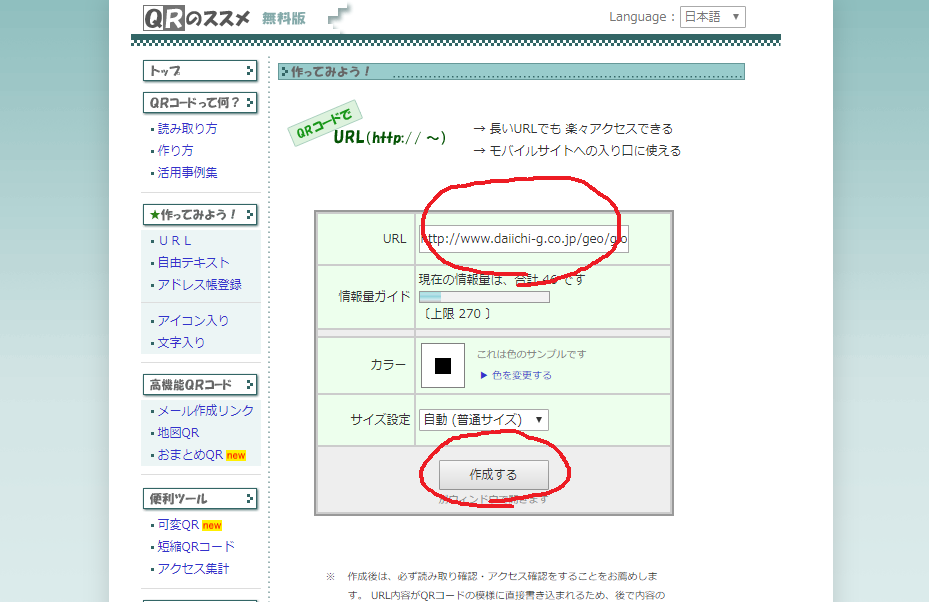Click the 色を変更する link
Image resolution: width=929 pixels, height=602 pixels.
[521, 375]
